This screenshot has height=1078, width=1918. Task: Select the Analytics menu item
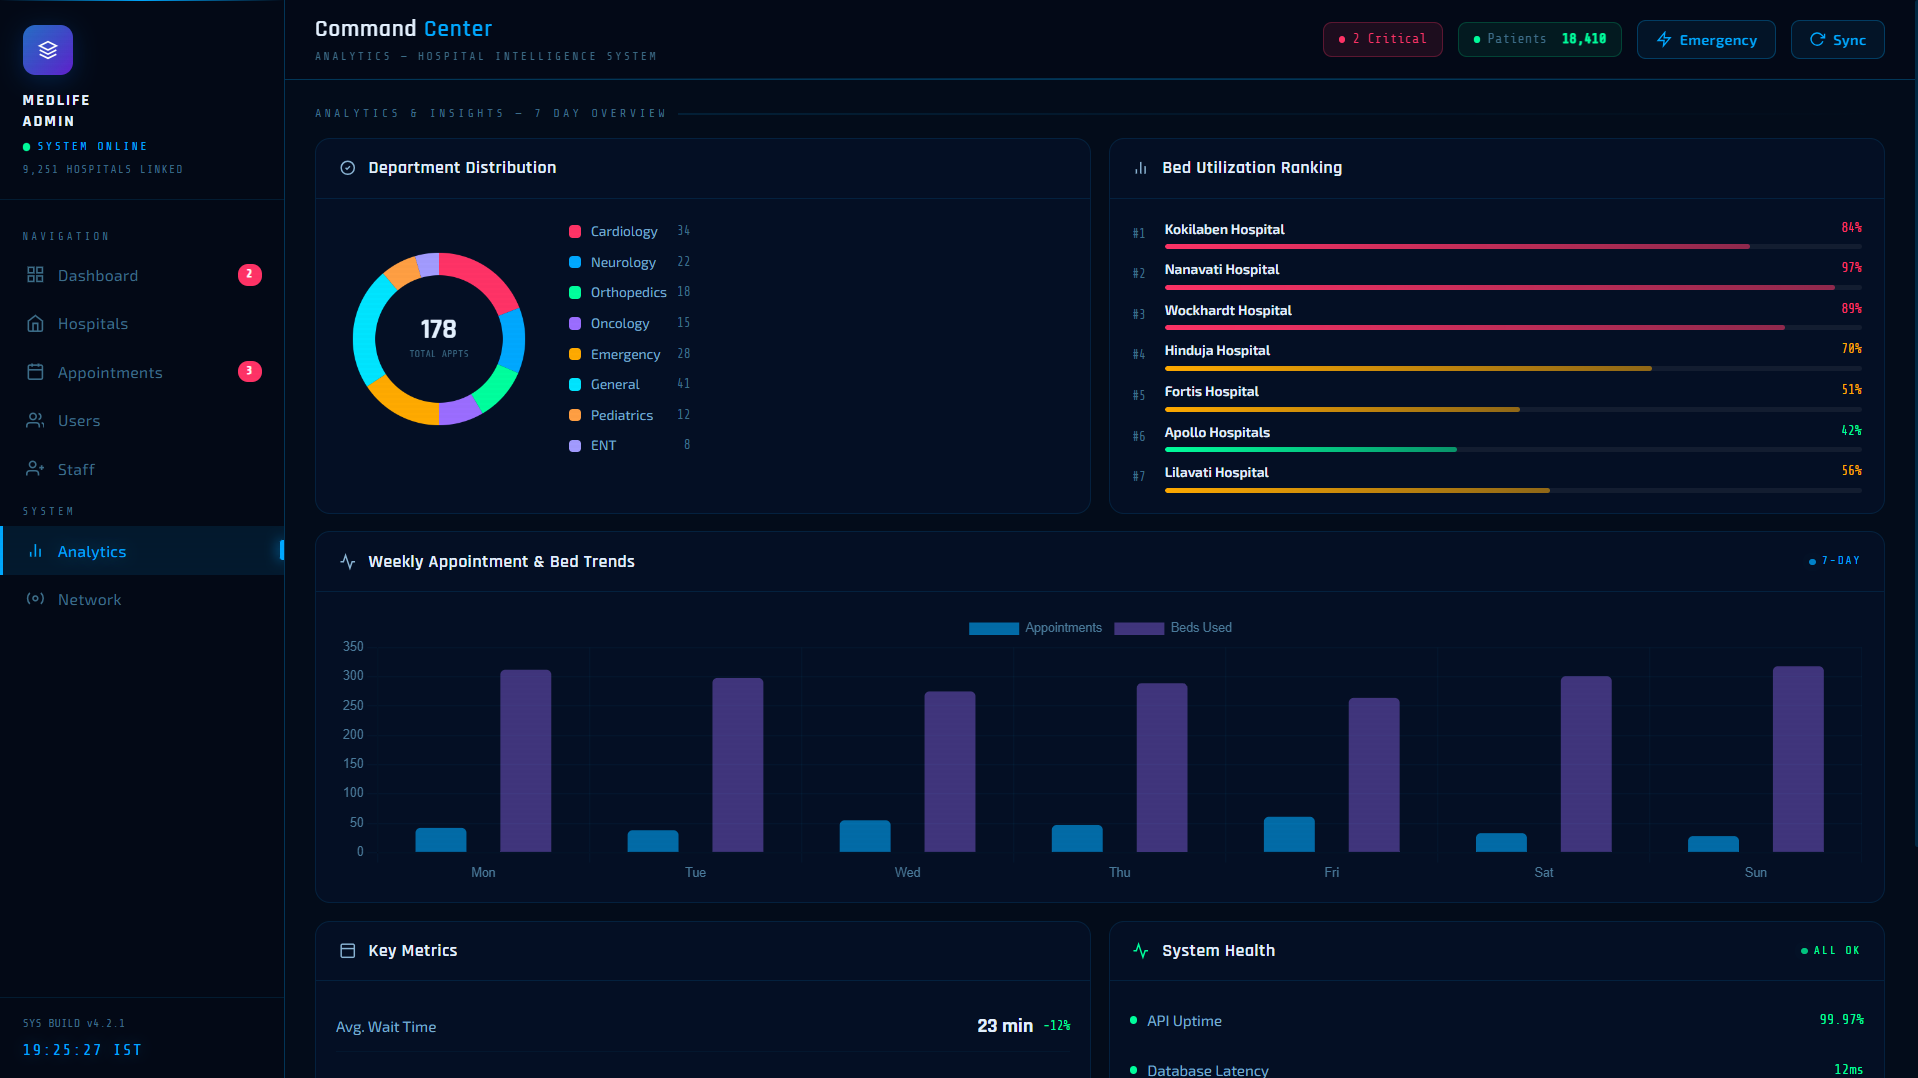click(x=142, y=551)
